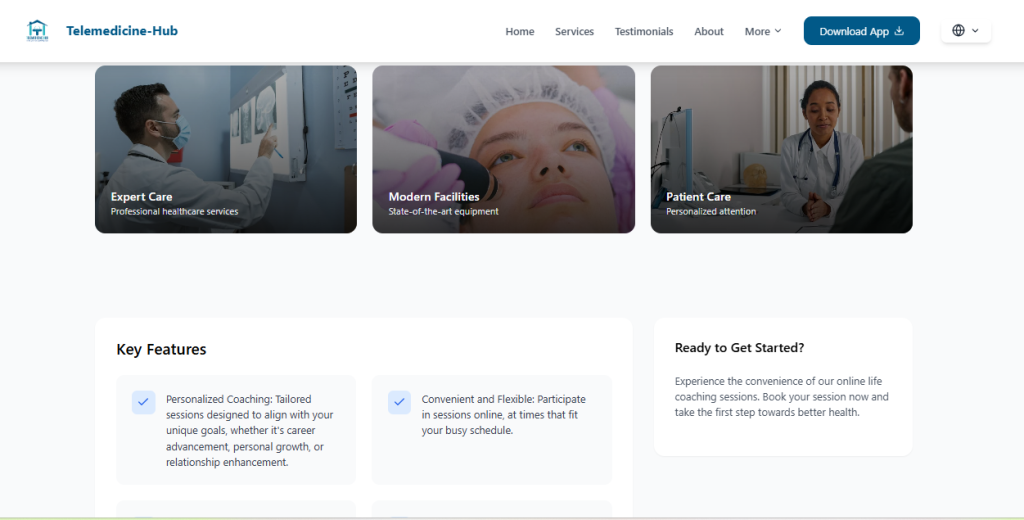Go to the Home menu item

pyautogui.click(x=519, y=32)
